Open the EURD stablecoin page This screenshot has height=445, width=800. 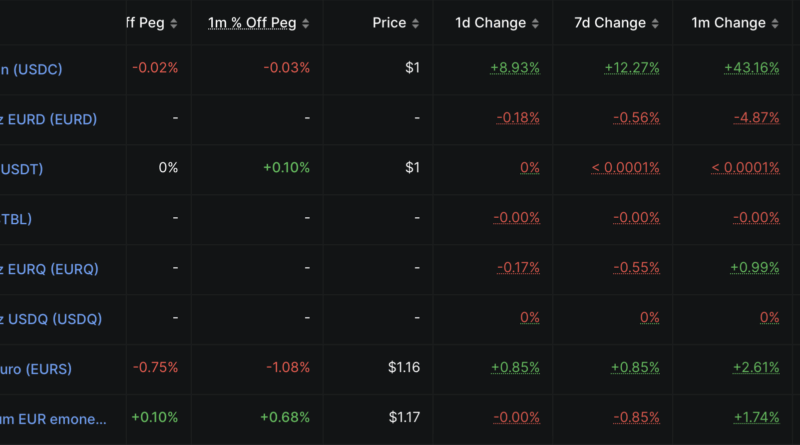(49, 119)
